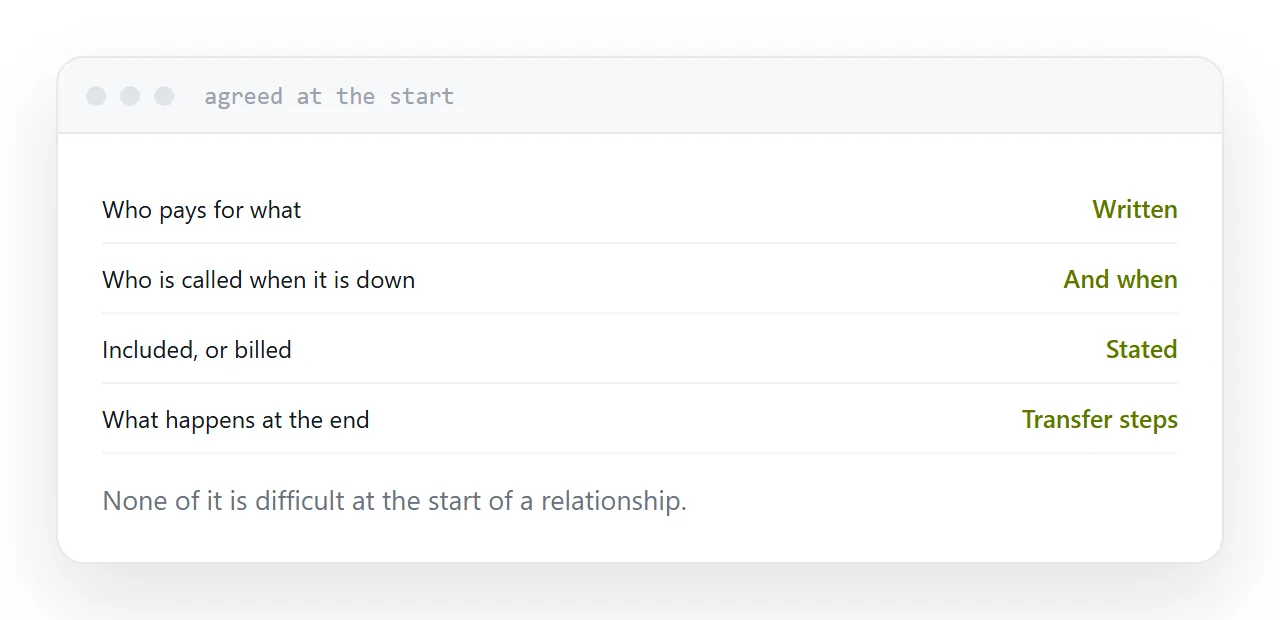Click the word 'billed' in third row

(x=263, y=350)
